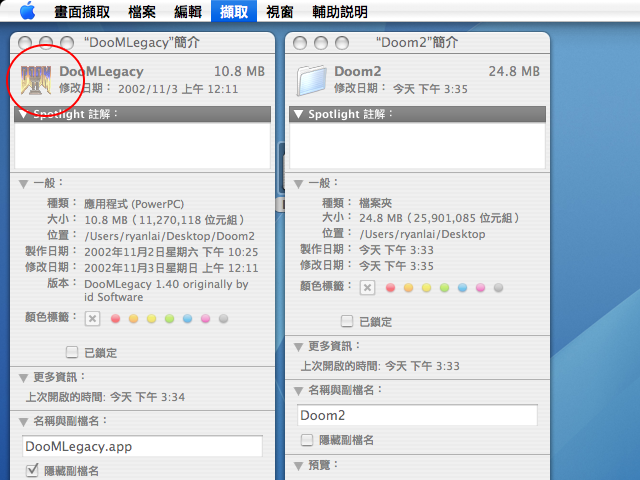Close the Doom2 info window

[300, 42]
